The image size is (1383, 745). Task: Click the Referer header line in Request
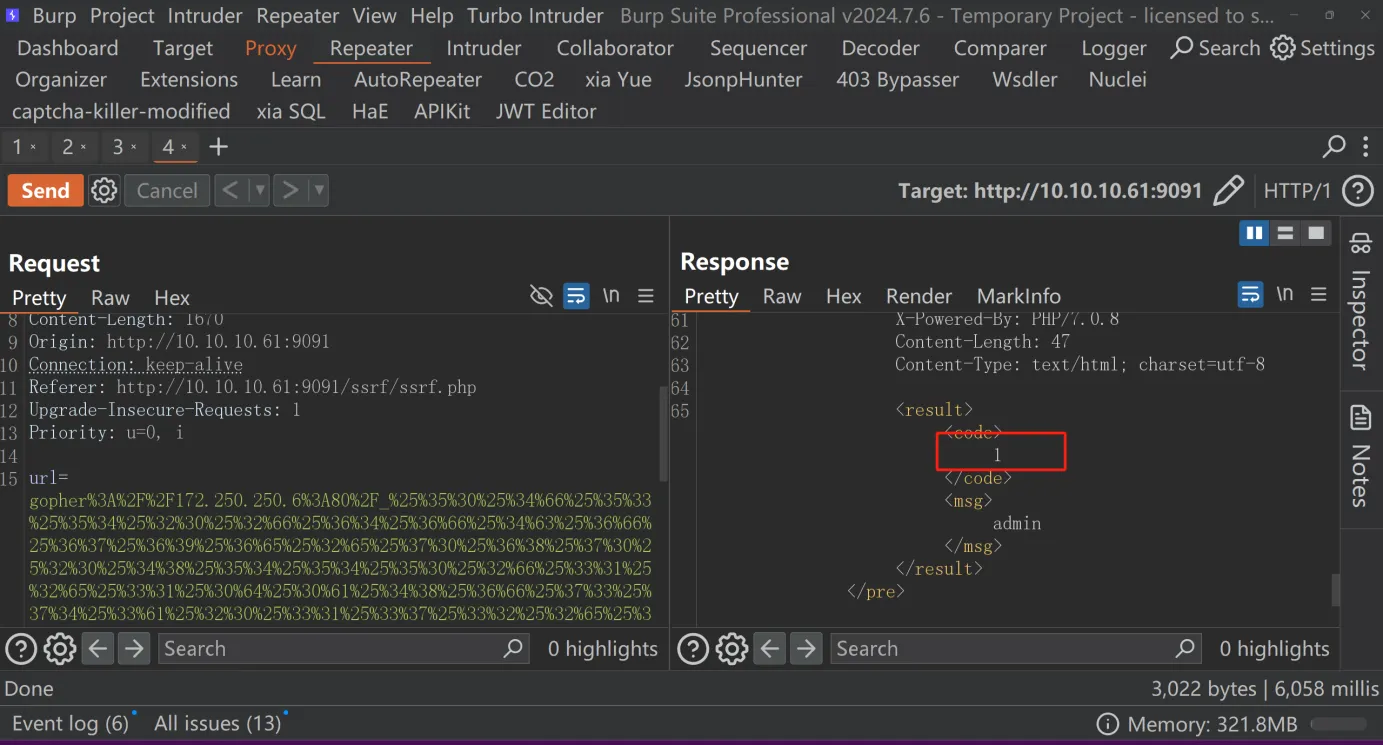click(x=252, y=387)
